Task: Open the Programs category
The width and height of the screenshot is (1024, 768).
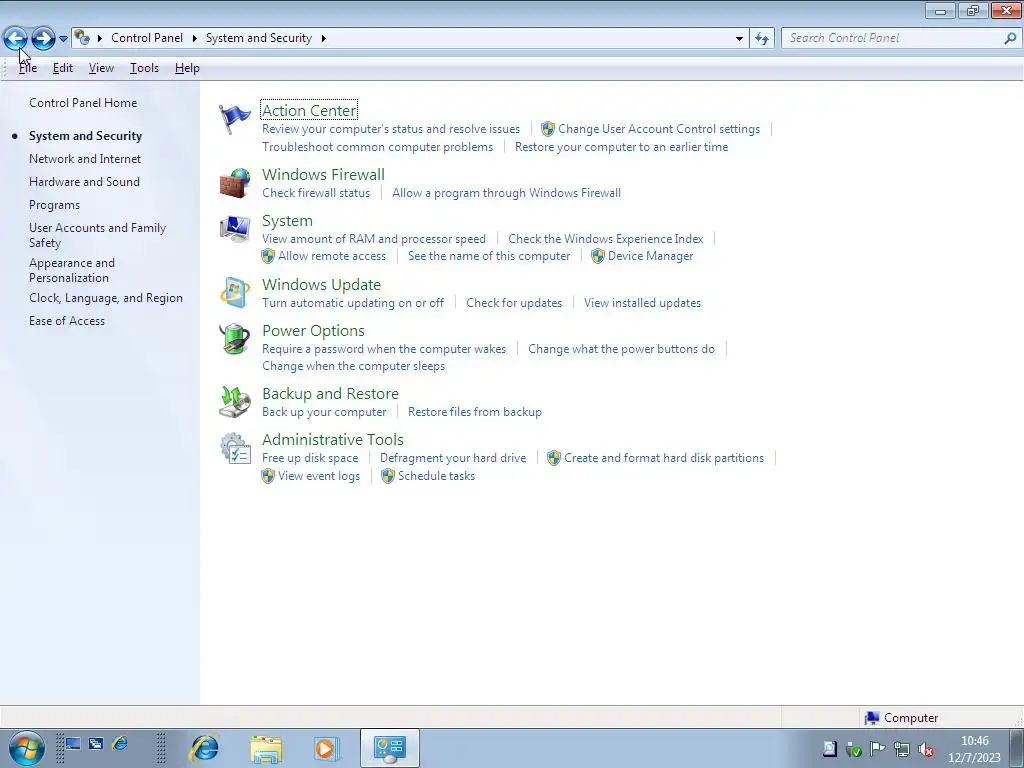Action: (54, 205)
